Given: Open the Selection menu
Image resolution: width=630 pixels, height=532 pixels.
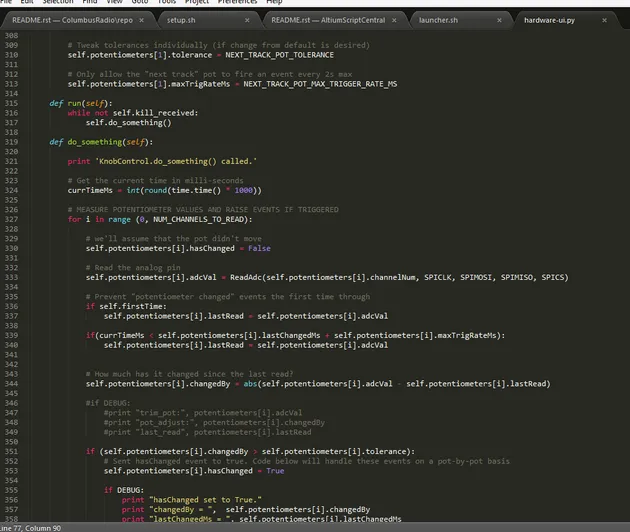Looking at the screenshot, I should click(x=58, y=3).
